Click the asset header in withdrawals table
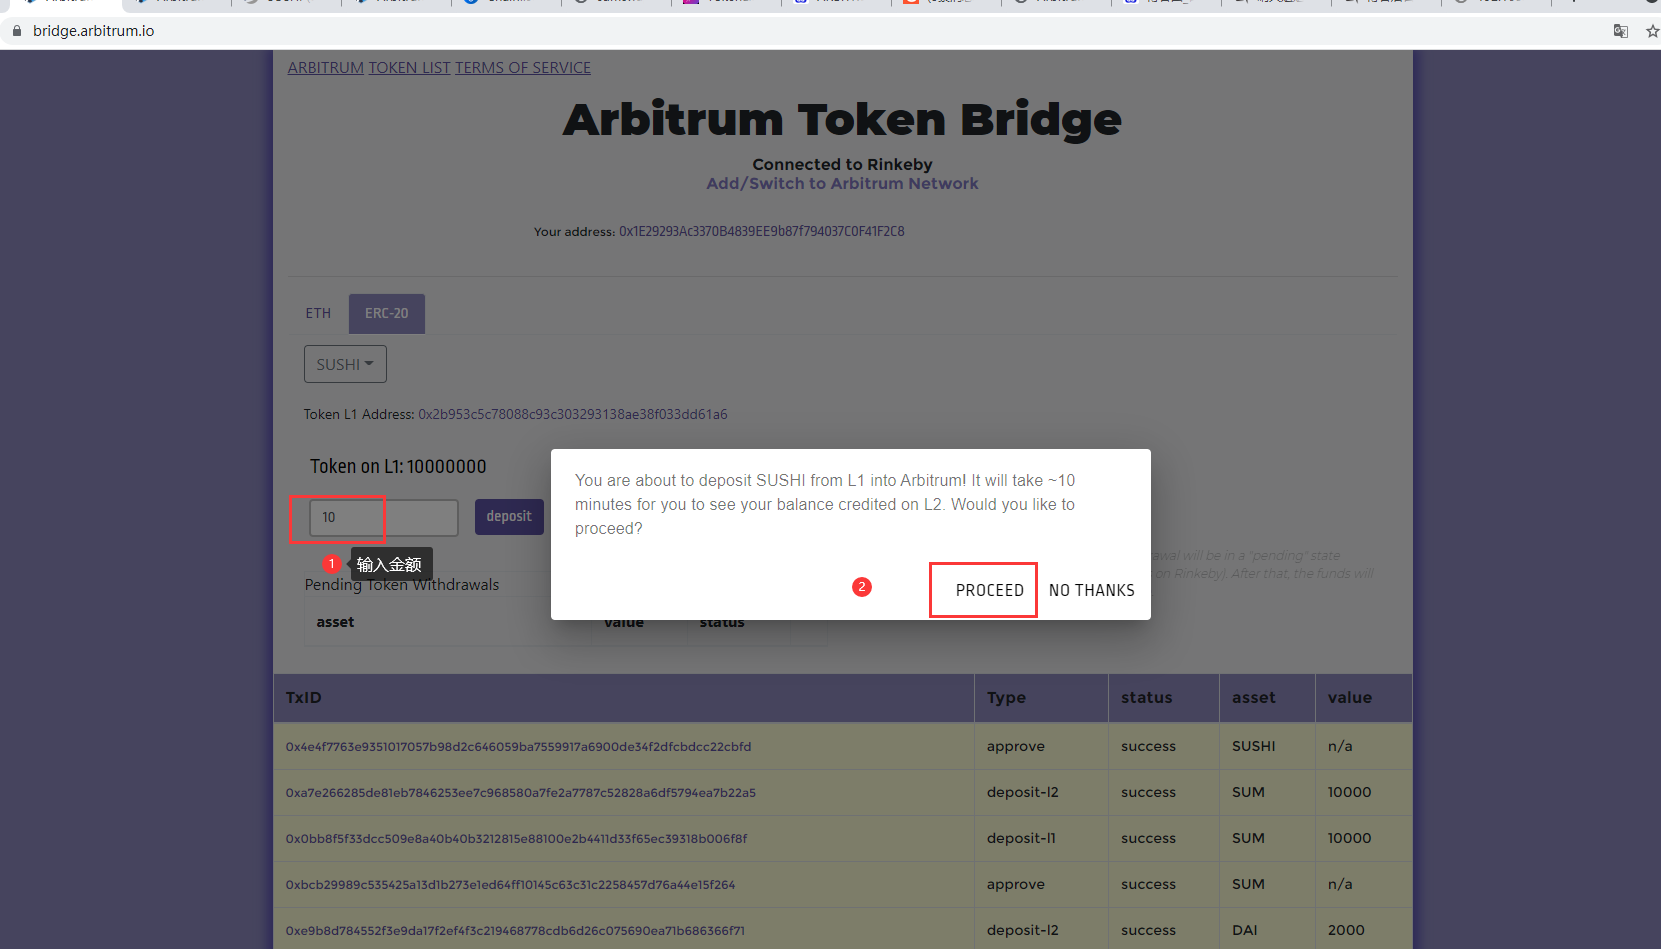Screen dimensions: 1661x949 [x=335, y=622]
